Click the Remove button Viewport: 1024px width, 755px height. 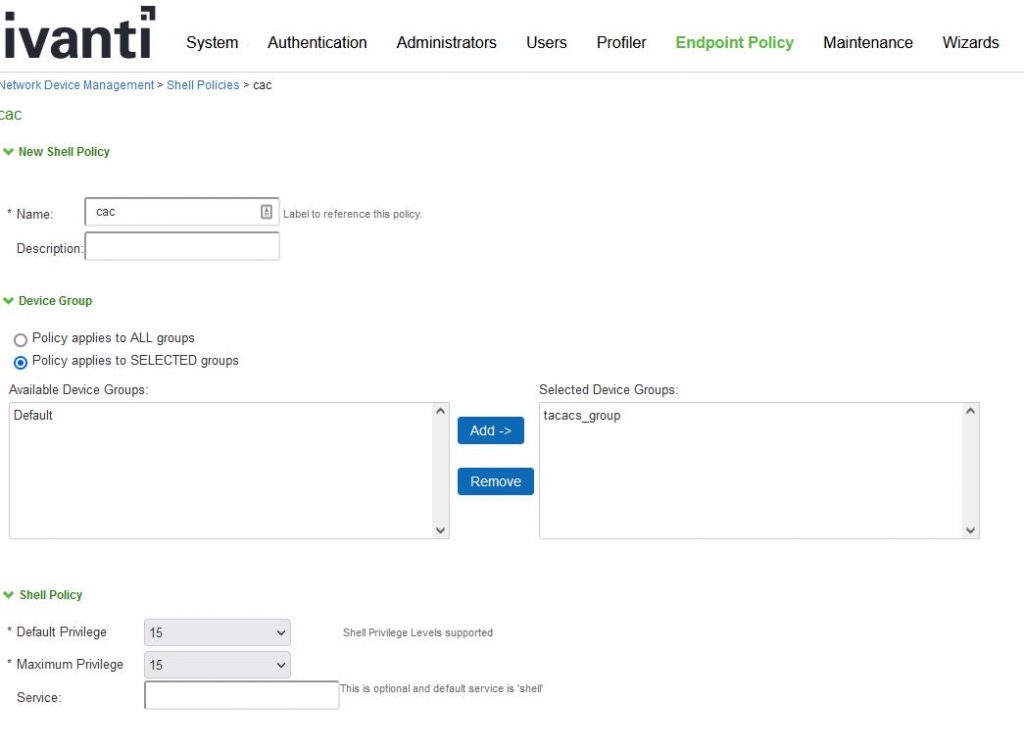click(x=495, y=481)
